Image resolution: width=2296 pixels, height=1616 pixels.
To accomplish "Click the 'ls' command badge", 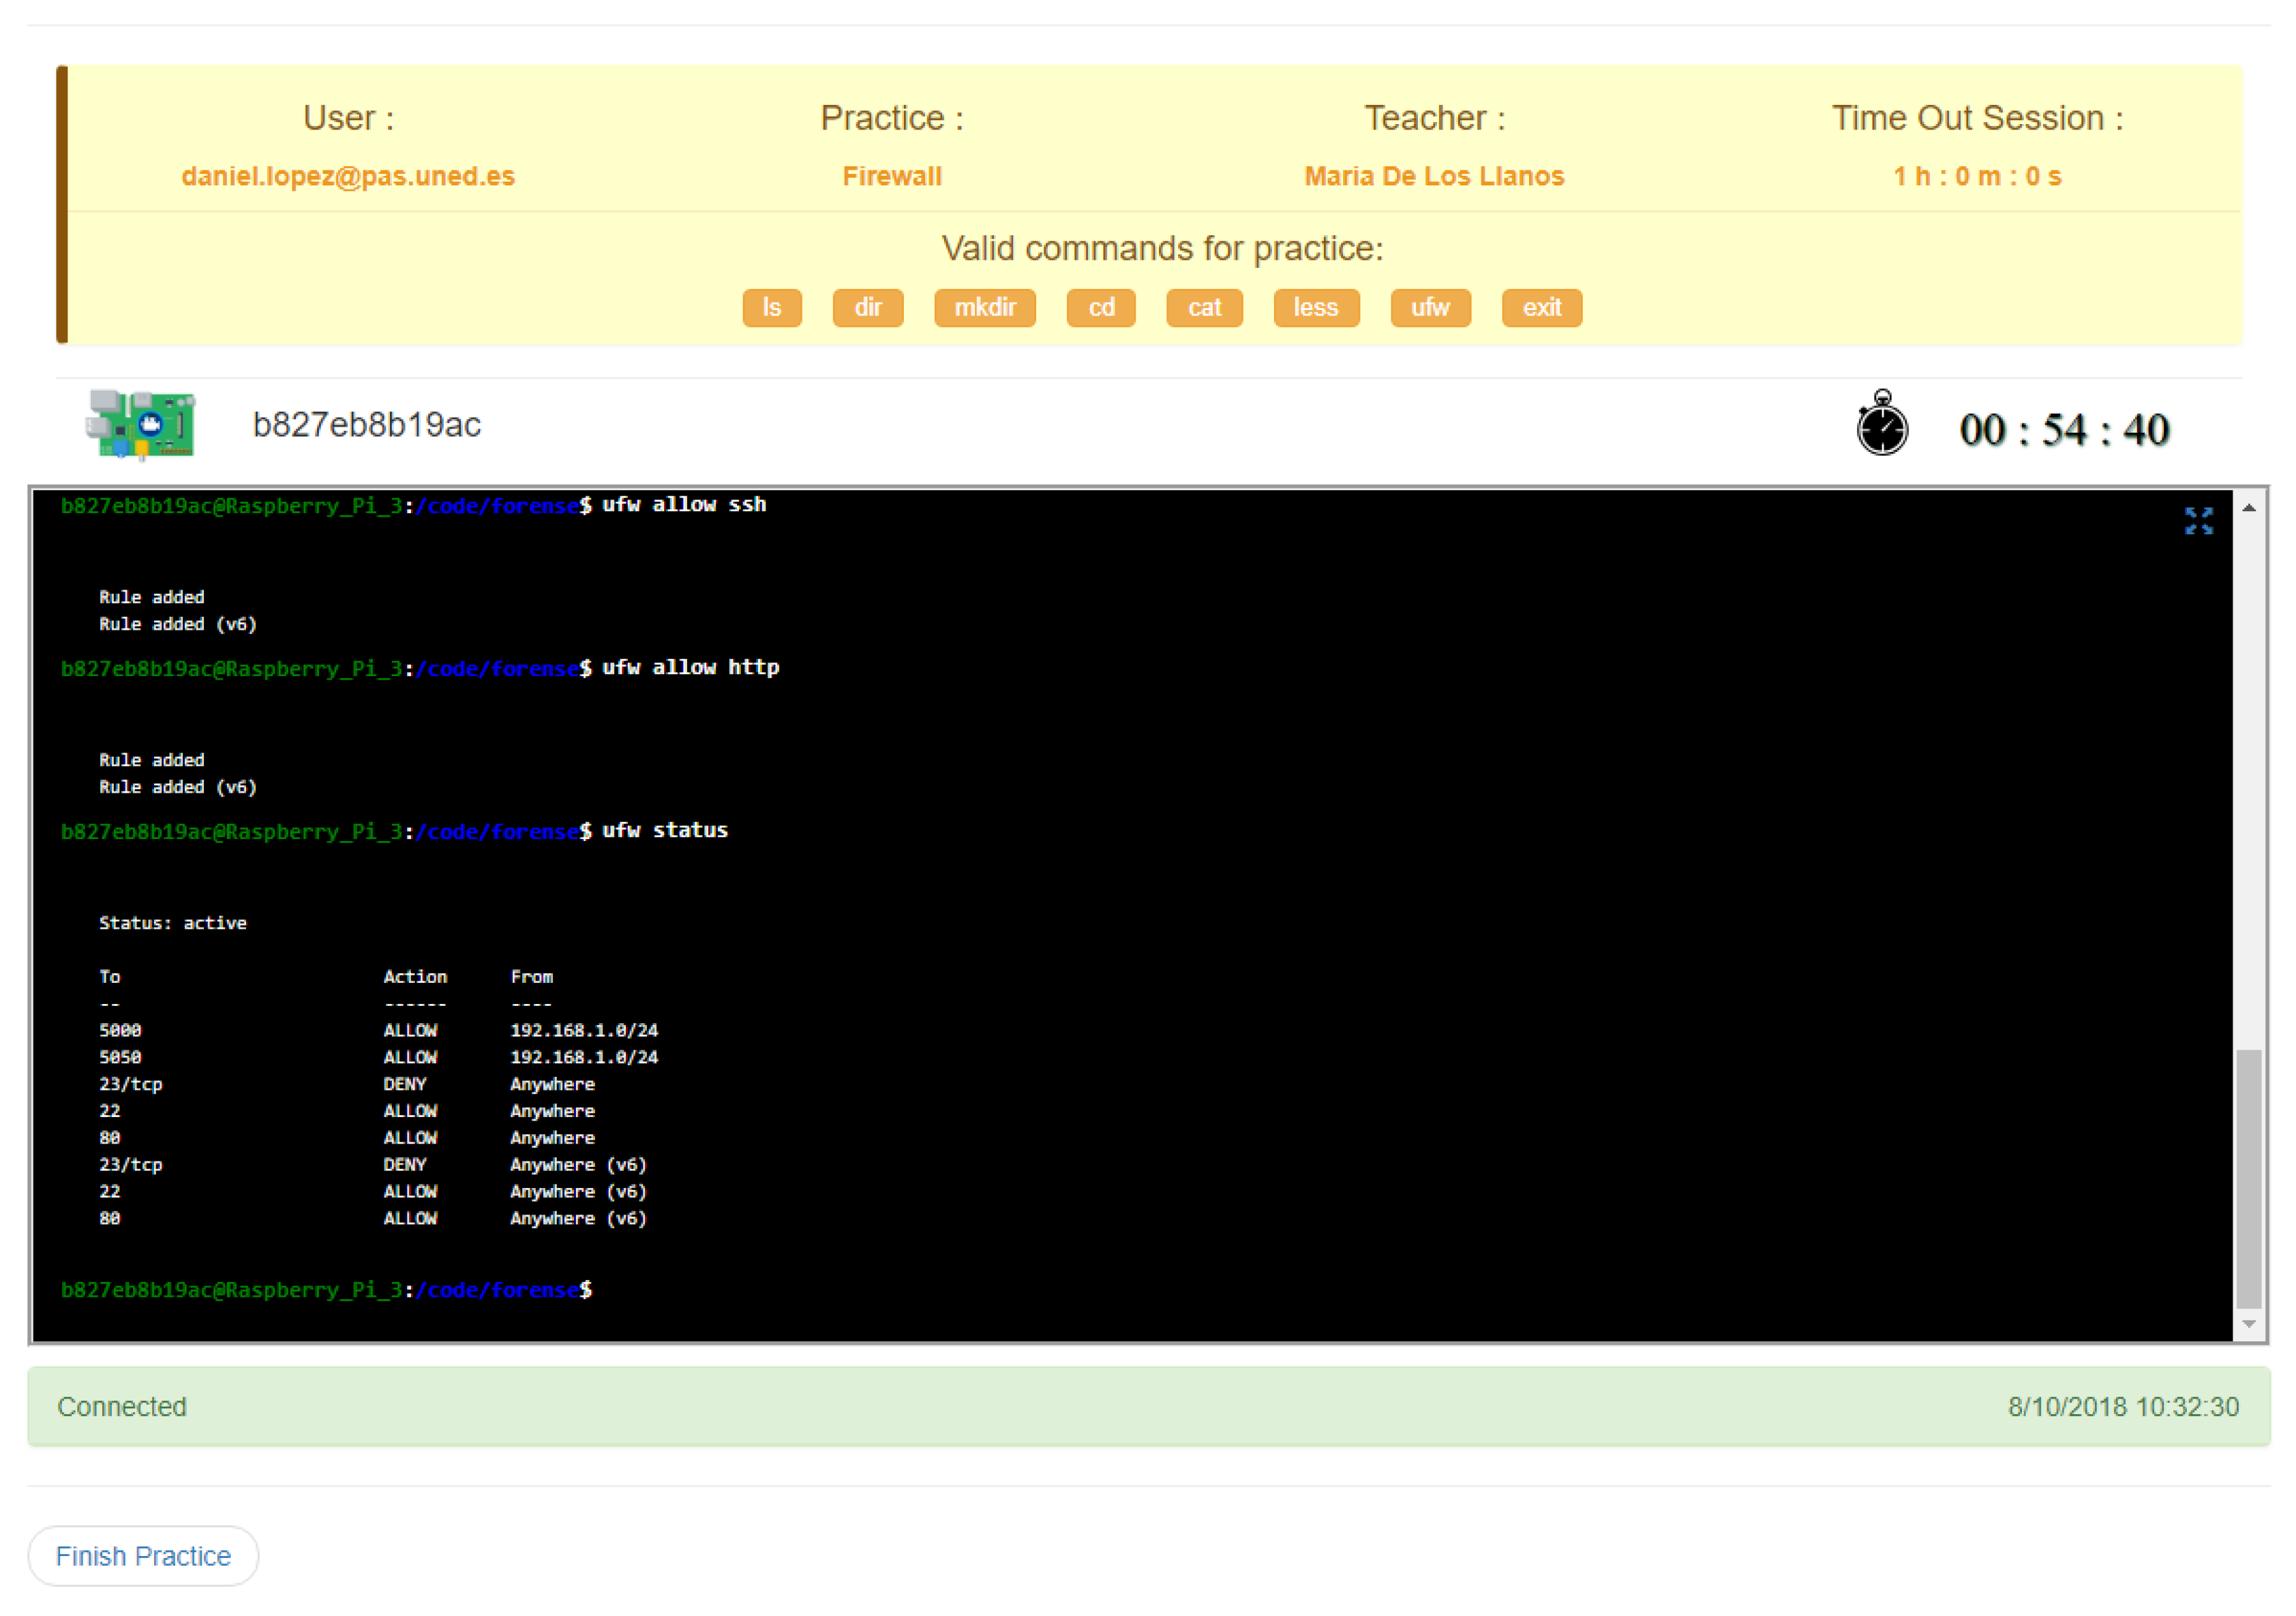I will coord(772,308).
